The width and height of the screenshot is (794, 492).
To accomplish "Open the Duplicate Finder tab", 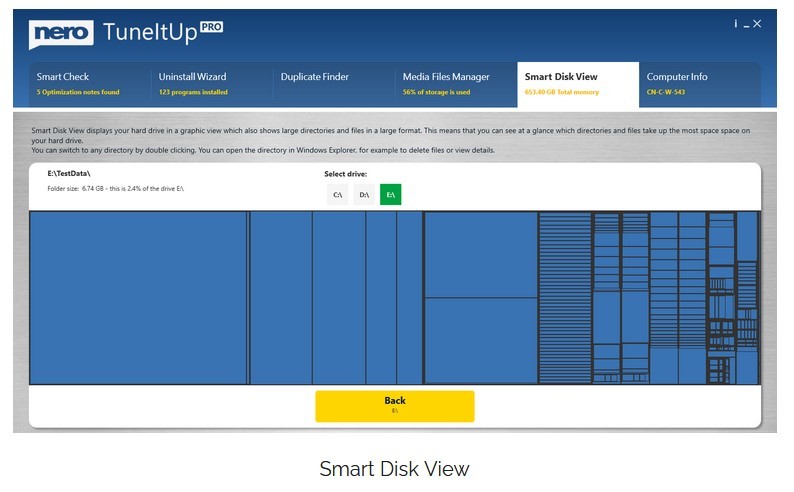I will point(334,84).
